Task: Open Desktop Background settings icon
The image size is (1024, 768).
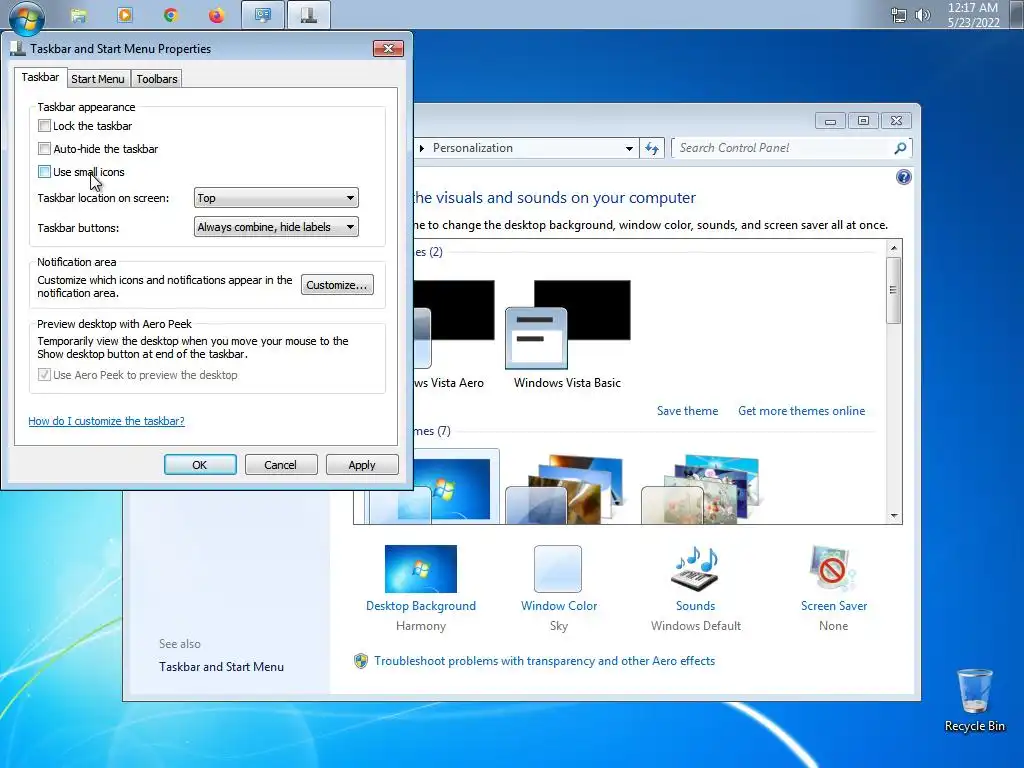Action: click(421, 569)
